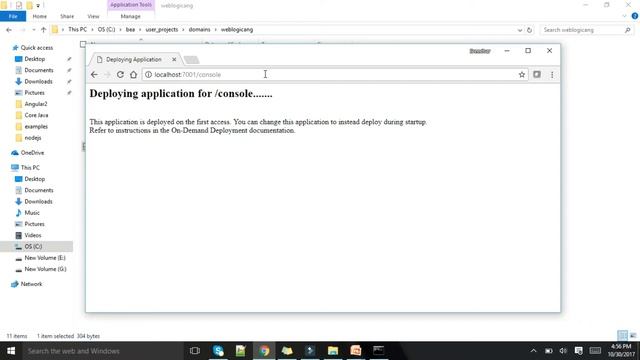Open the Chrome three-dot menu
This screenshot has width=640, height=360.
(x=552, y=75)
